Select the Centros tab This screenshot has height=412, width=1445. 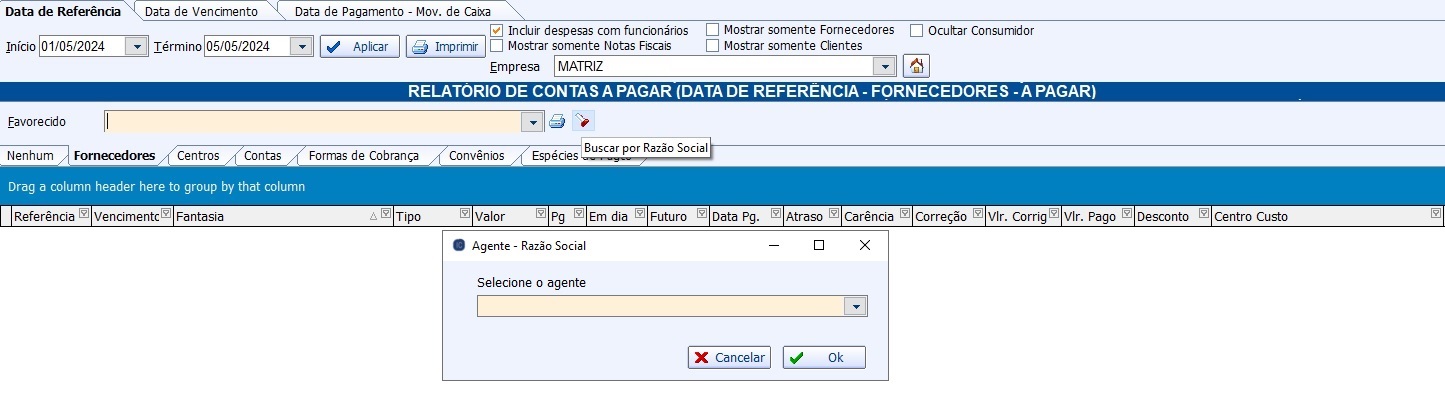click(198, 156)
